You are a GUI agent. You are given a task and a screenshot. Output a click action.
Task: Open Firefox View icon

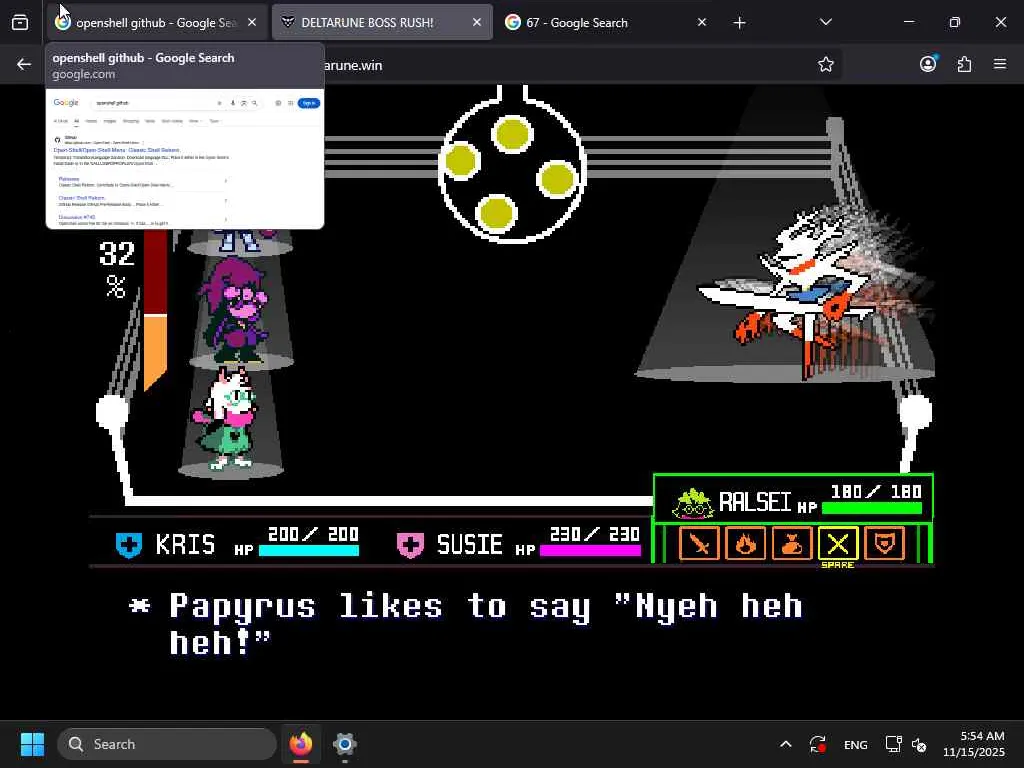[20, 23]
